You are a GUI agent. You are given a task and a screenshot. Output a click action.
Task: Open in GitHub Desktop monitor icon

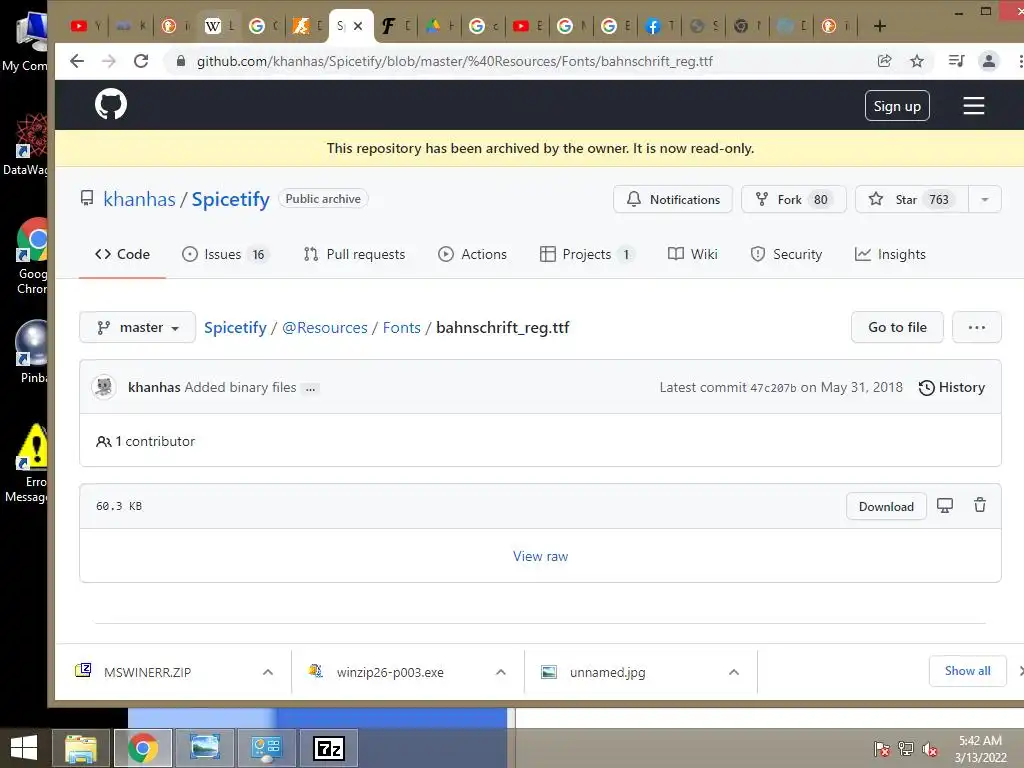[x=945, y=505]
